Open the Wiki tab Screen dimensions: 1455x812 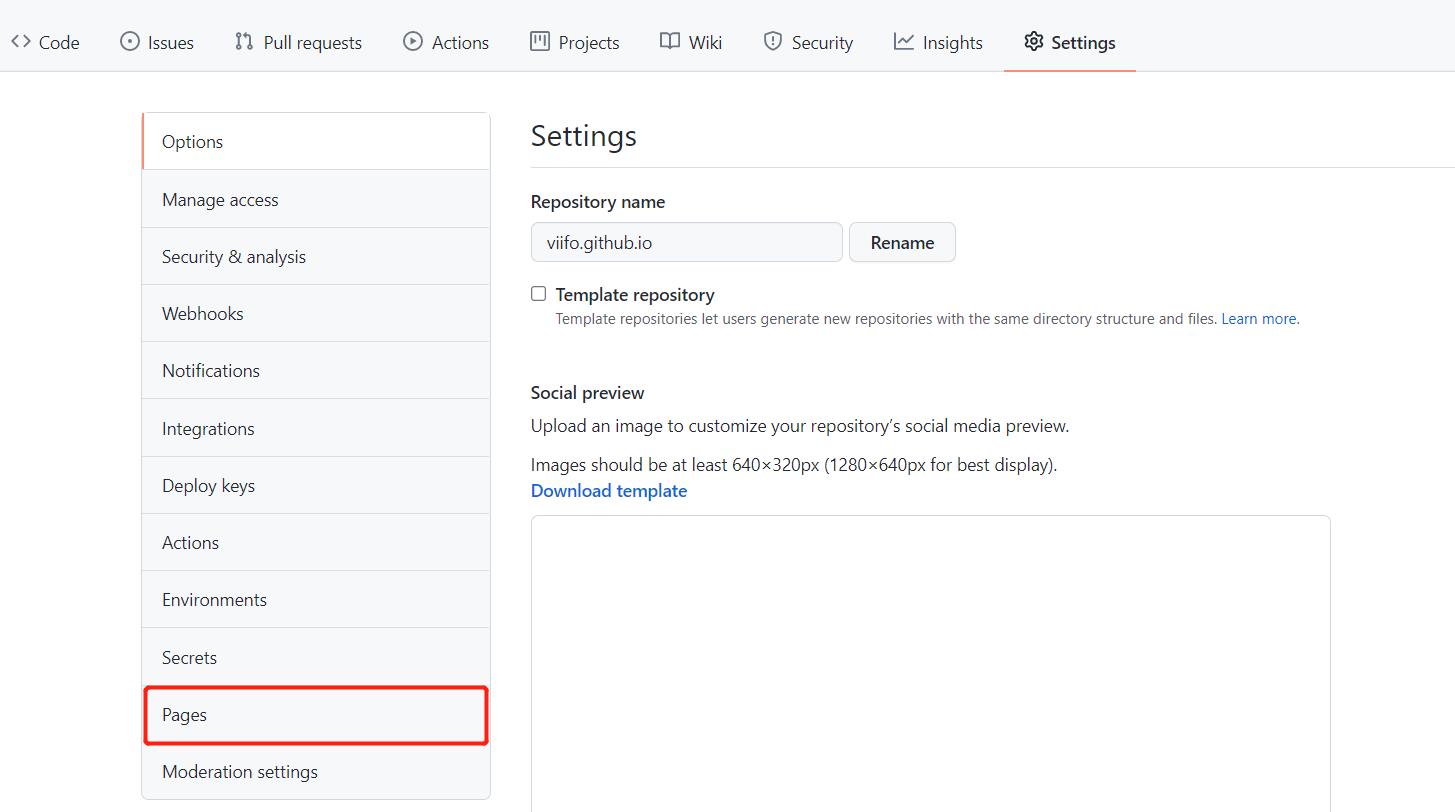tap(691, 42)
